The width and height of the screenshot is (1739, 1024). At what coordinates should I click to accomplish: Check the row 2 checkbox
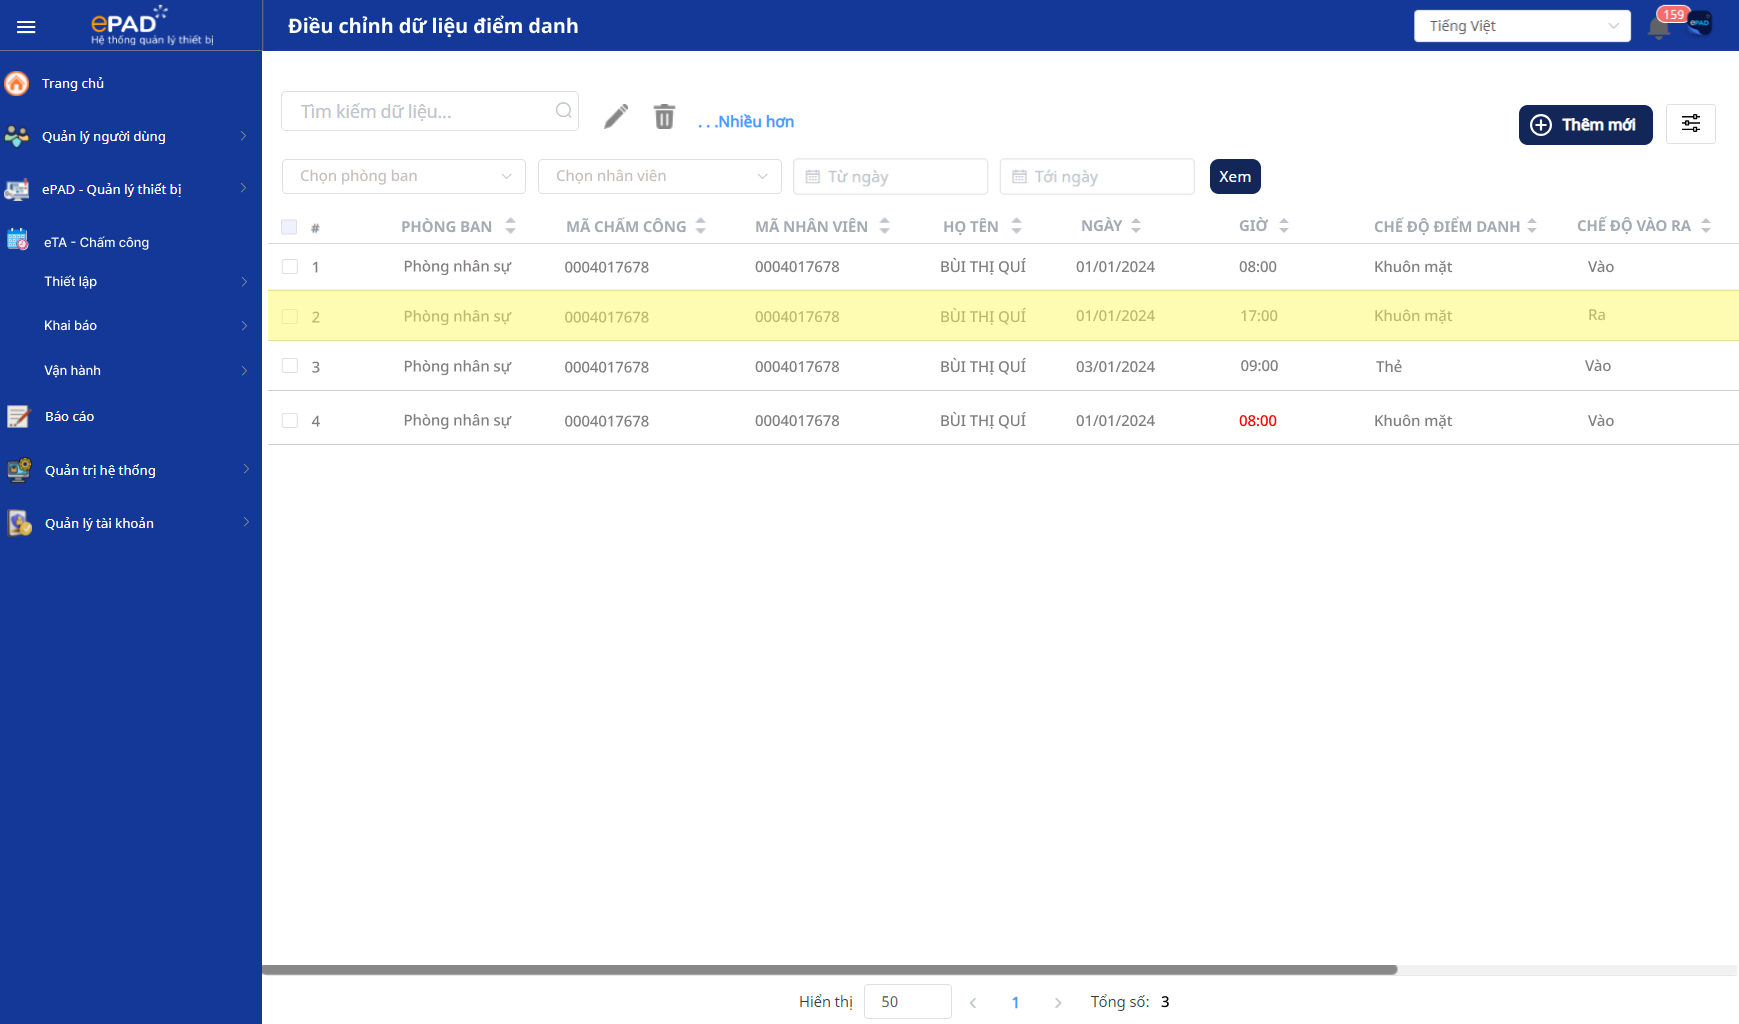click(x=290, y=317)
